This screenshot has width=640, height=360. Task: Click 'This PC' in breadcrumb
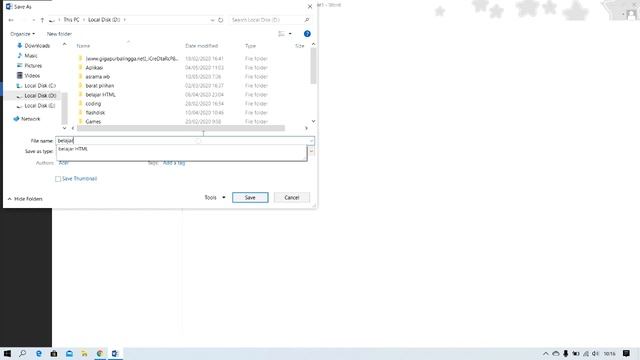point(71,20)
